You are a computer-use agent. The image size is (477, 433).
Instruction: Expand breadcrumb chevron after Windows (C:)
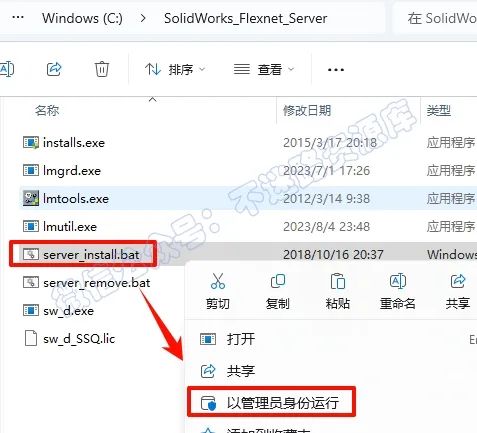(x=143, y=18)
